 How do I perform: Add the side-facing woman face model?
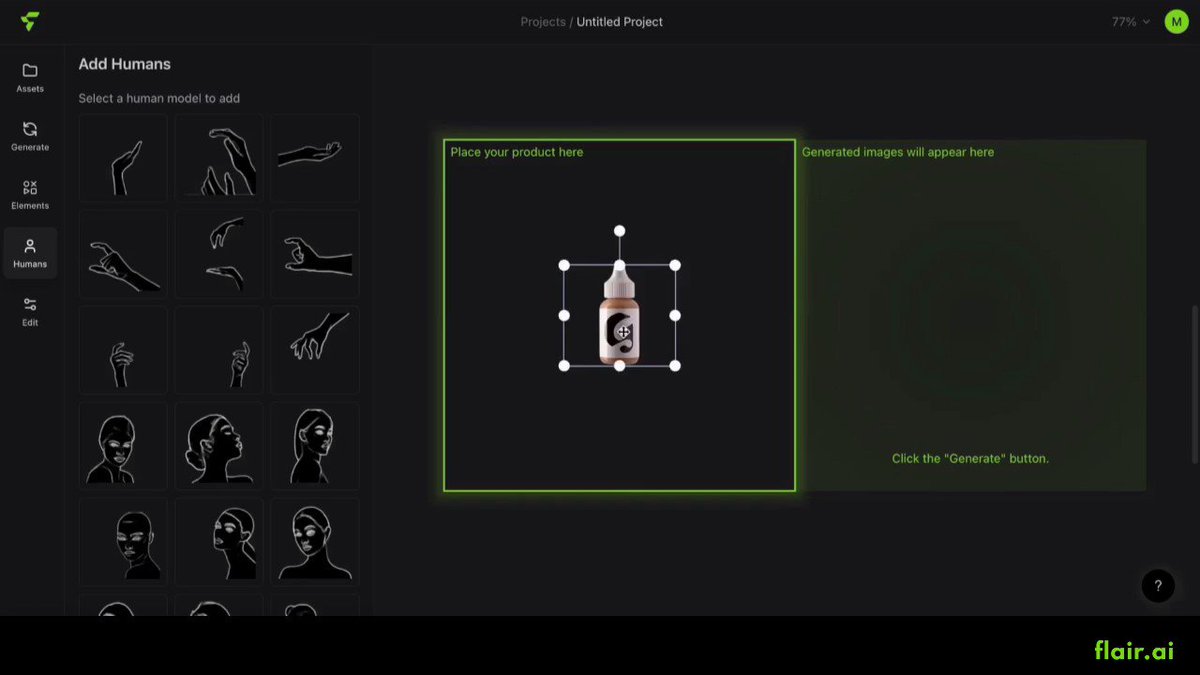coord(315,446)
